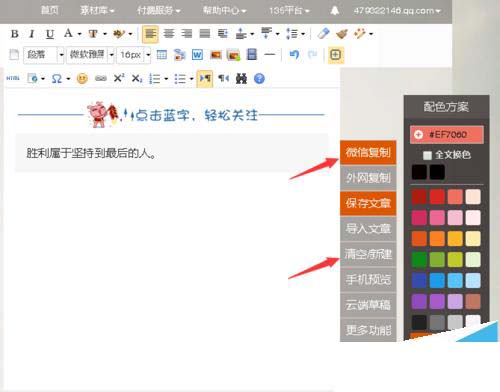Align text right

[x=187, y=34]
